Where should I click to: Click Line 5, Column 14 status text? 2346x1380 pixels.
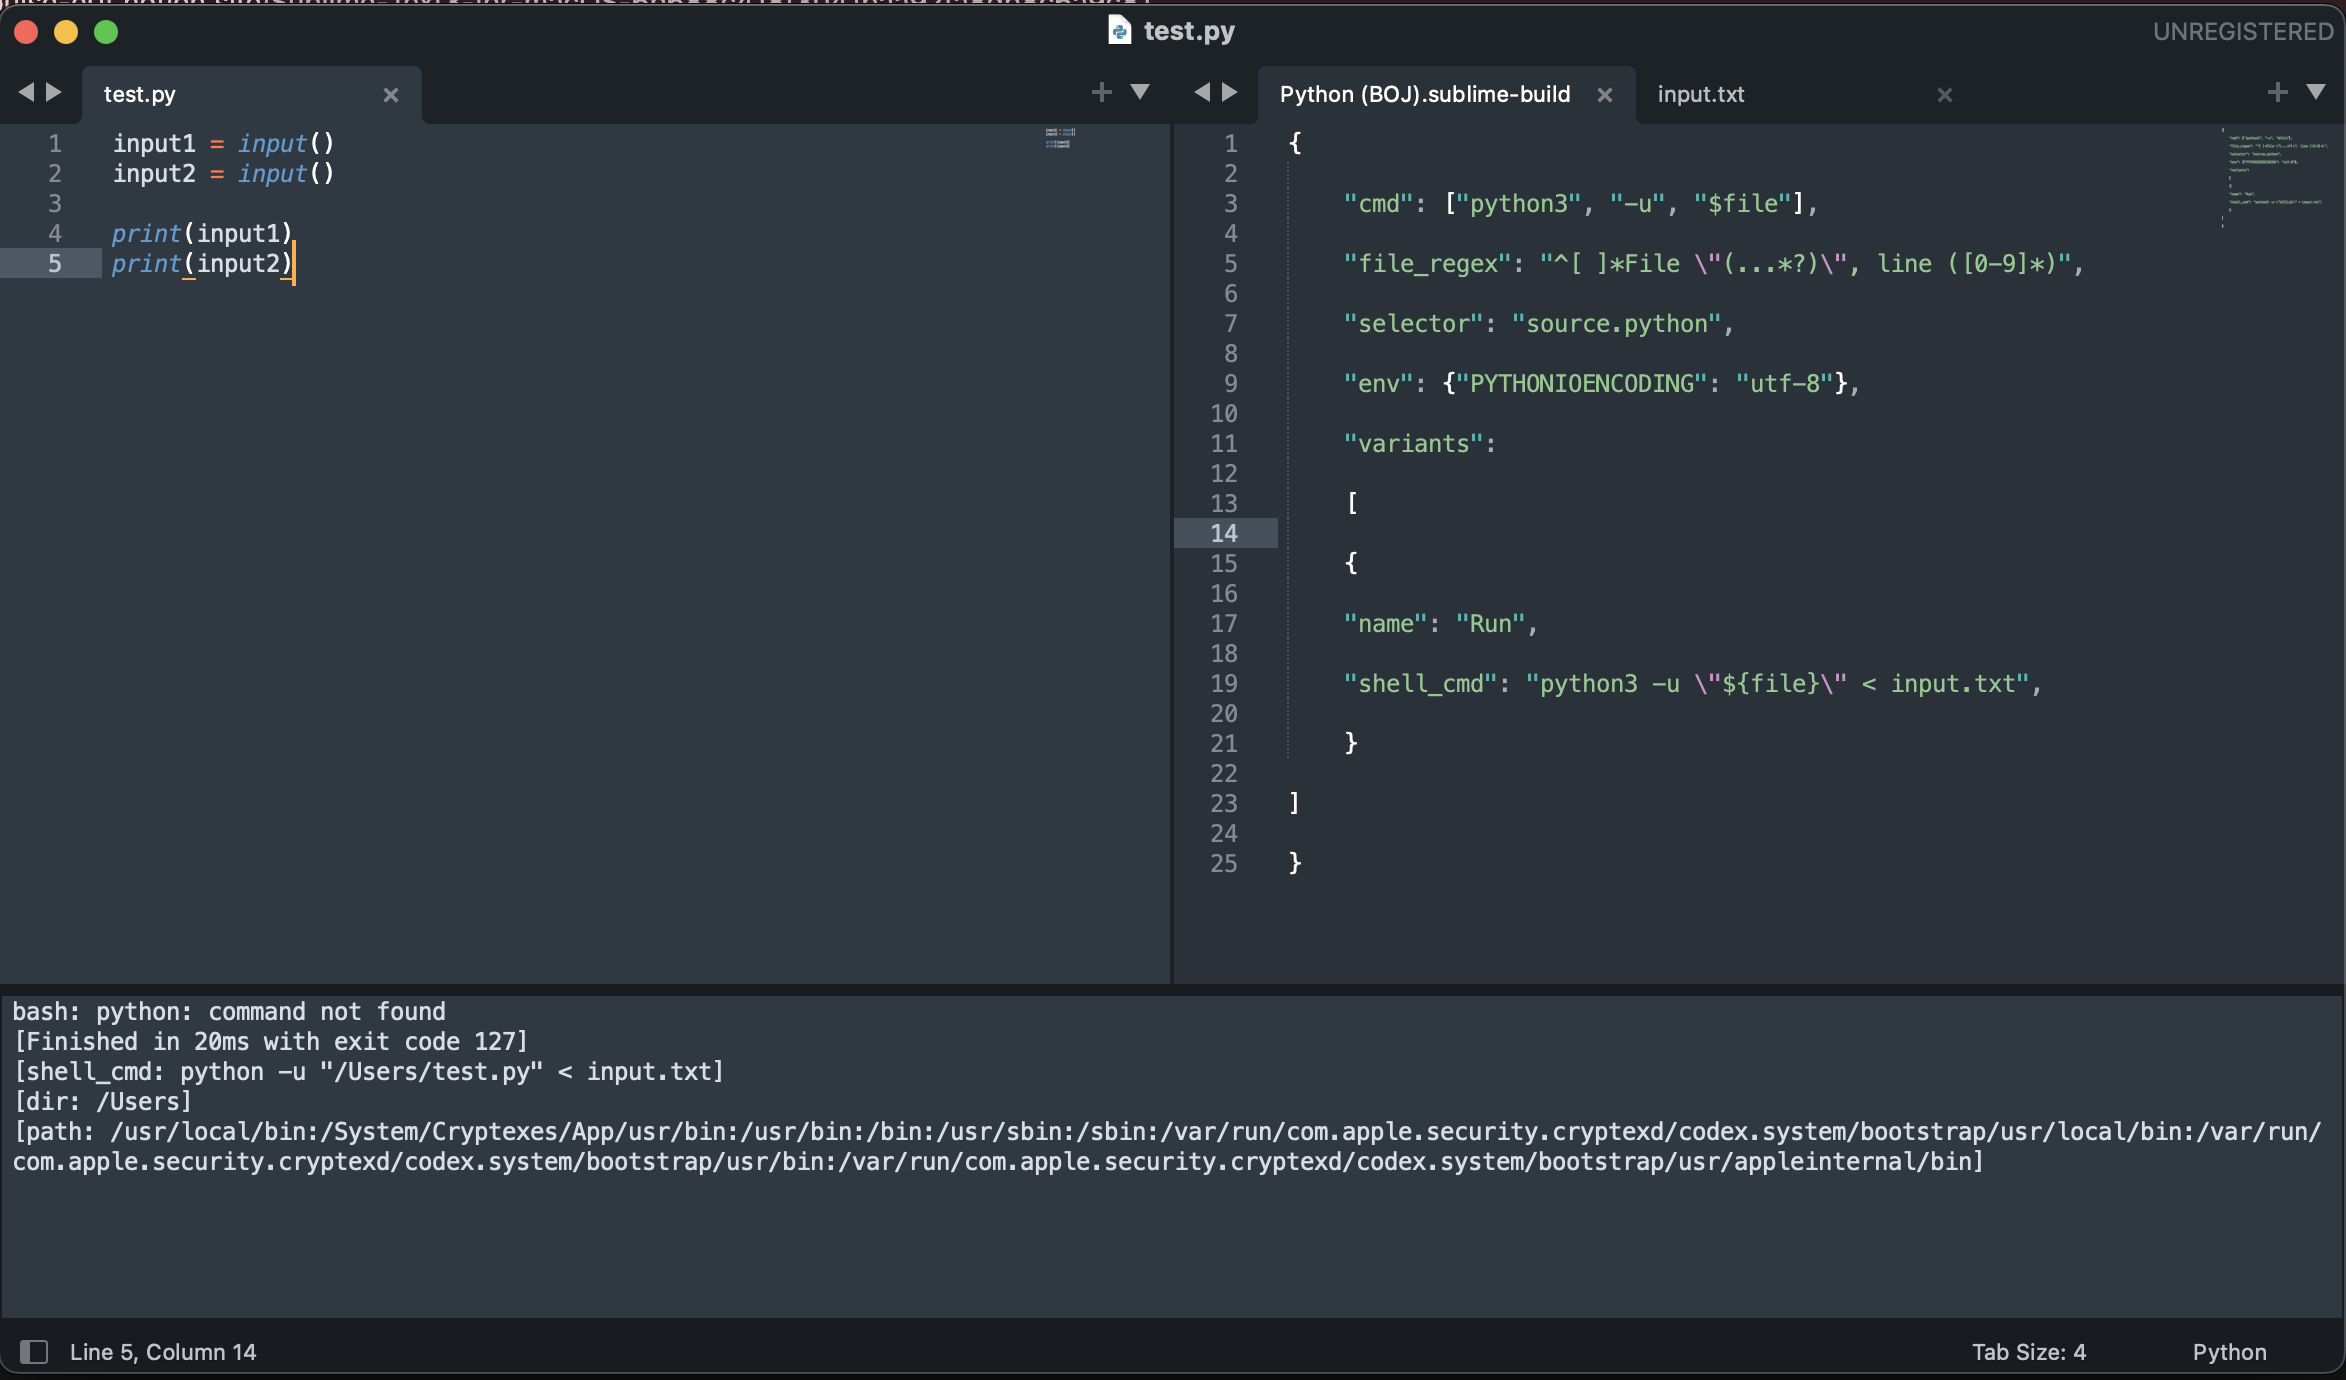click(x=163, y=1352)
